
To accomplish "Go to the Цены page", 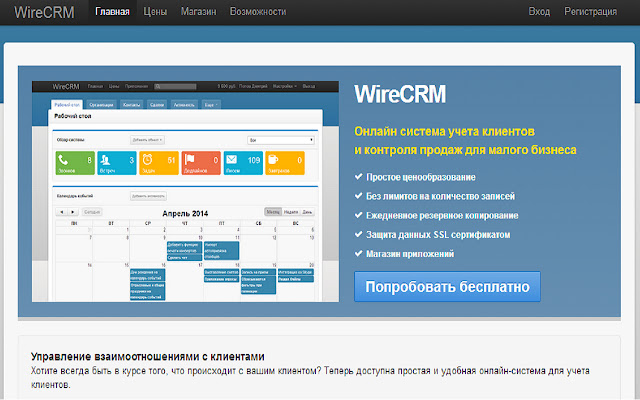I will [x=155, y=12].
